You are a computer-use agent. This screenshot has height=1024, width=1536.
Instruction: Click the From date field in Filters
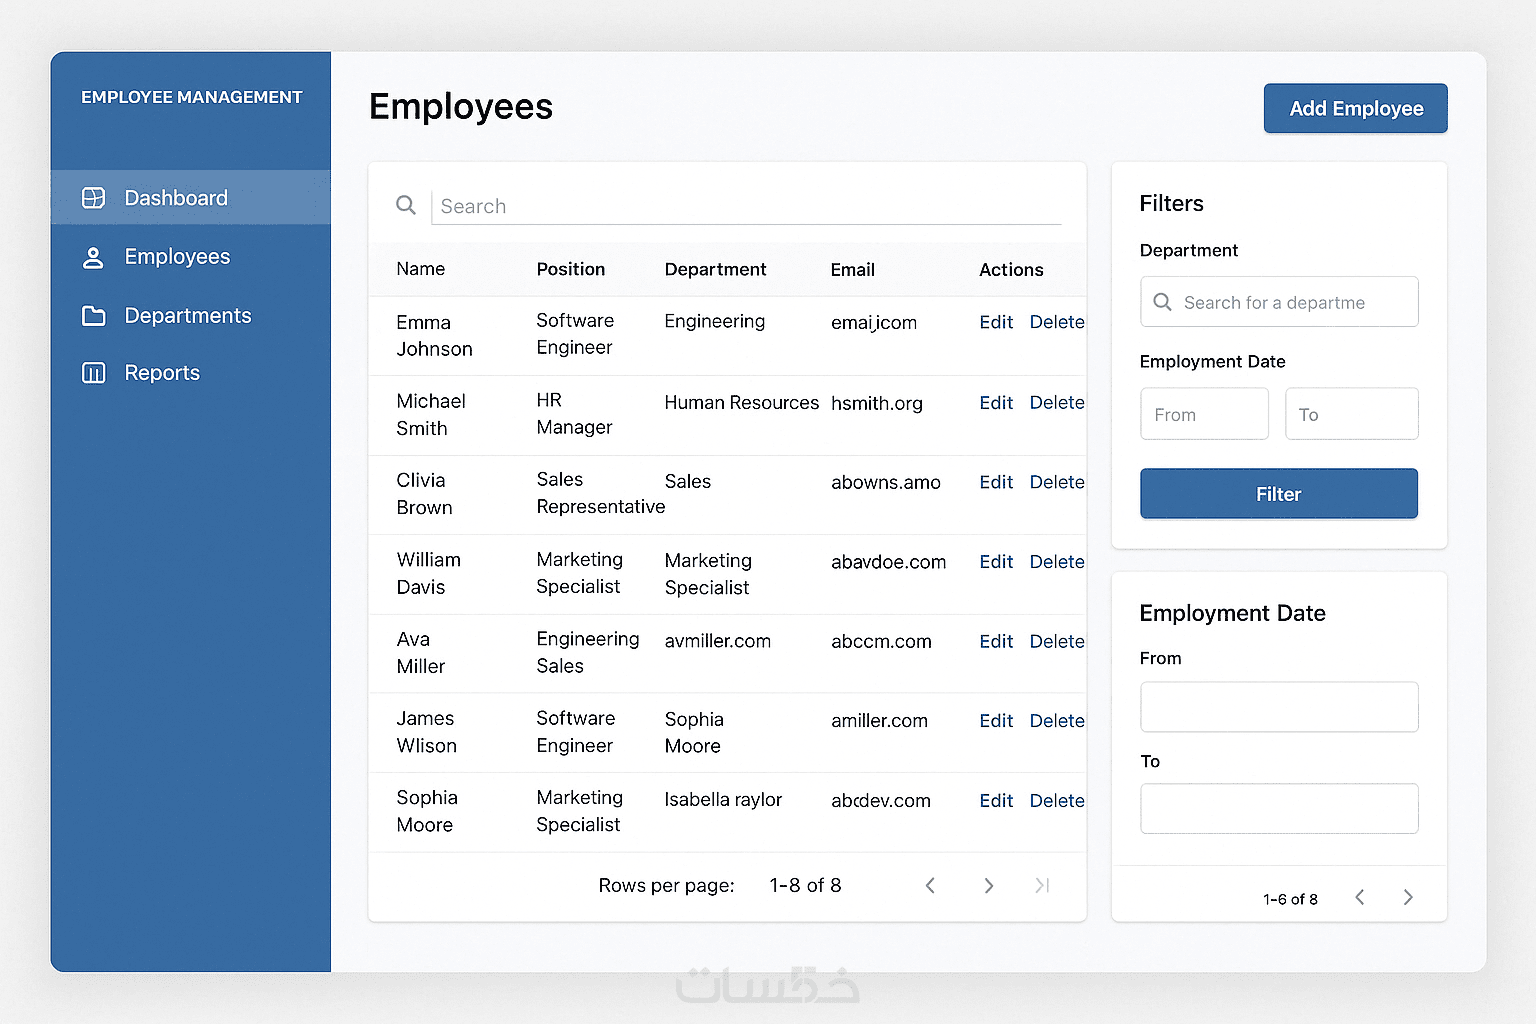[1204, 414]
